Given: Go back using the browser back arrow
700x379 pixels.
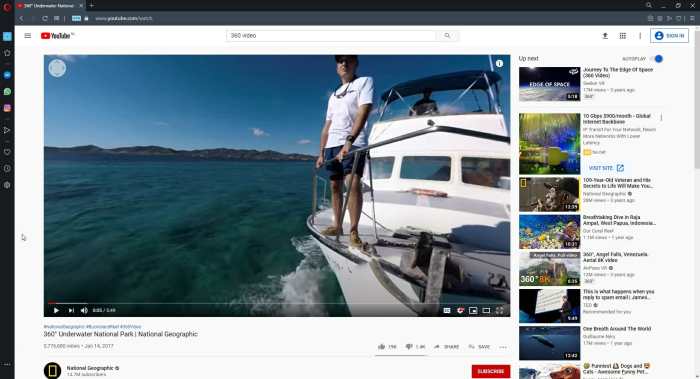Looking at the screenshot, I should tap(21, 18).
